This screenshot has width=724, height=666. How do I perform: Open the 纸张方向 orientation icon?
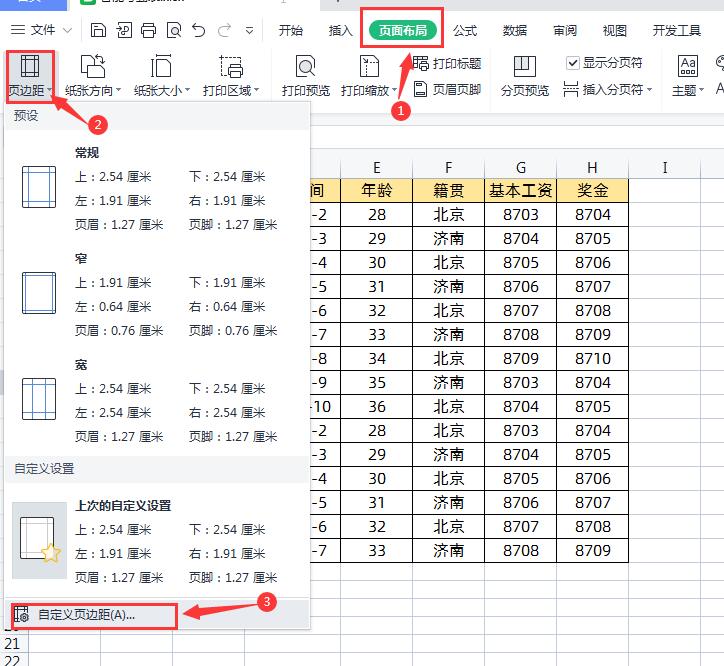click(x=92, y=68)
